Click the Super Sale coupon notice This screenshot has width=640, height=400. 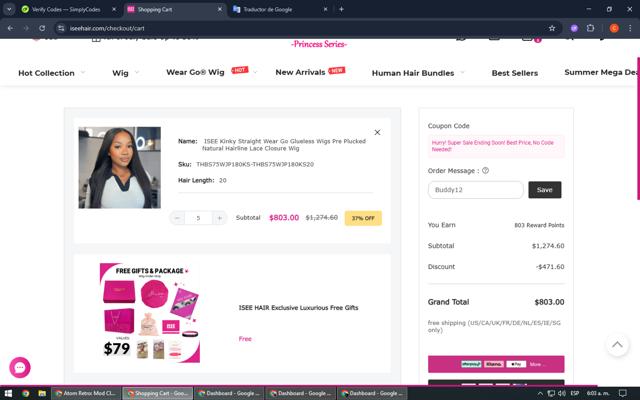point(496,146)
